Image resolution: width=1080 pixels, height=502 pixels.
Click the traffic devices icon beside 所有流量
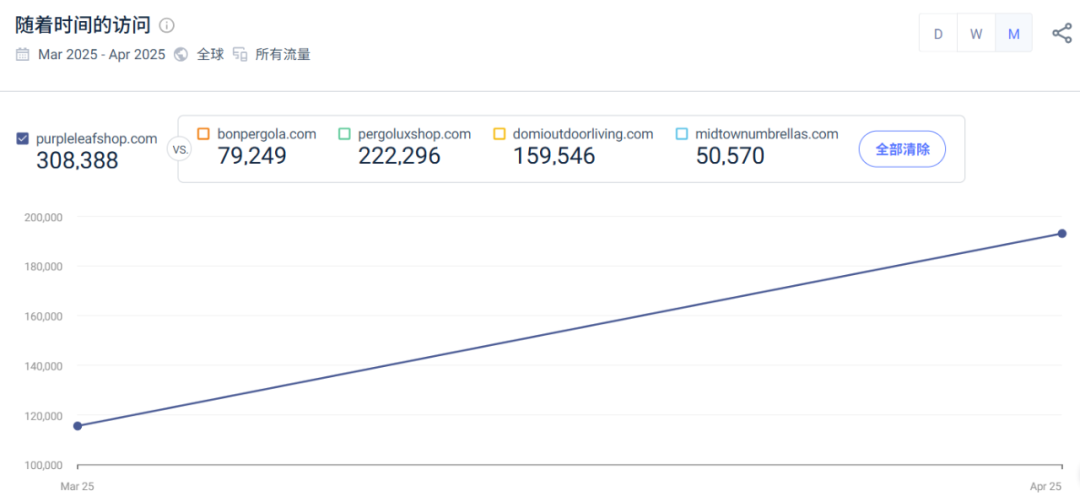pos(240,55)
